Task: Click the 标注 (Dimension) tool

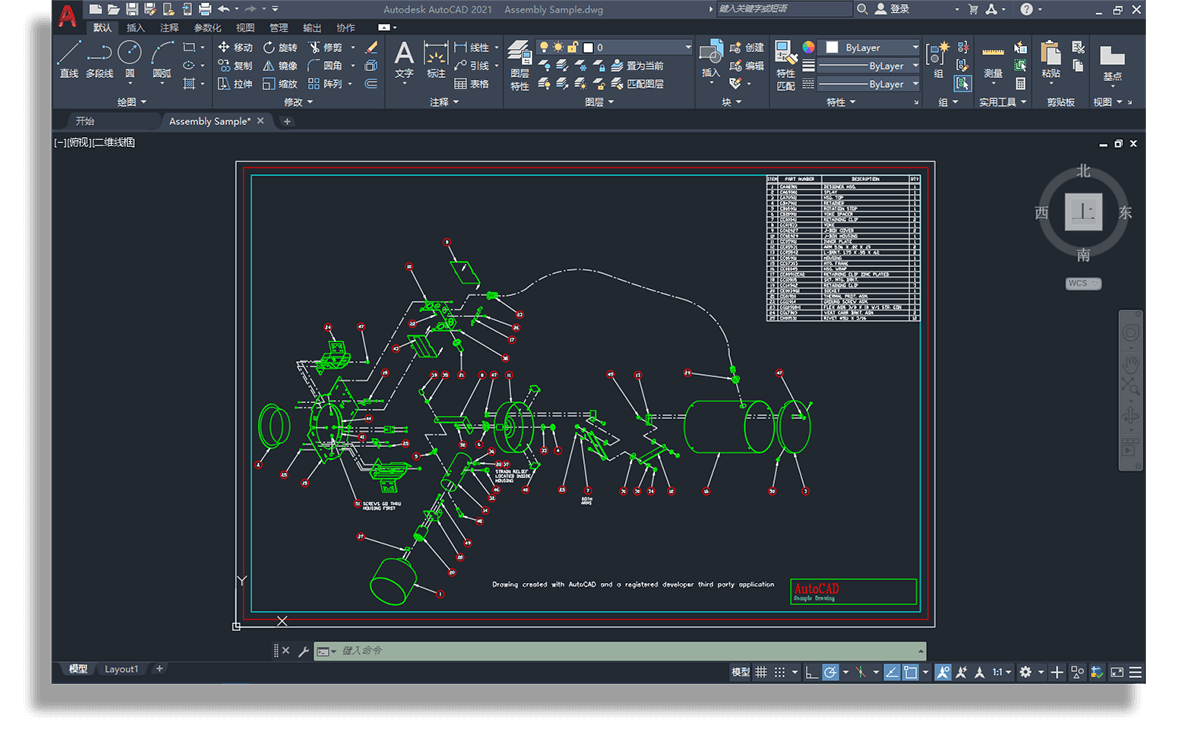Action: tap(436, 59)
